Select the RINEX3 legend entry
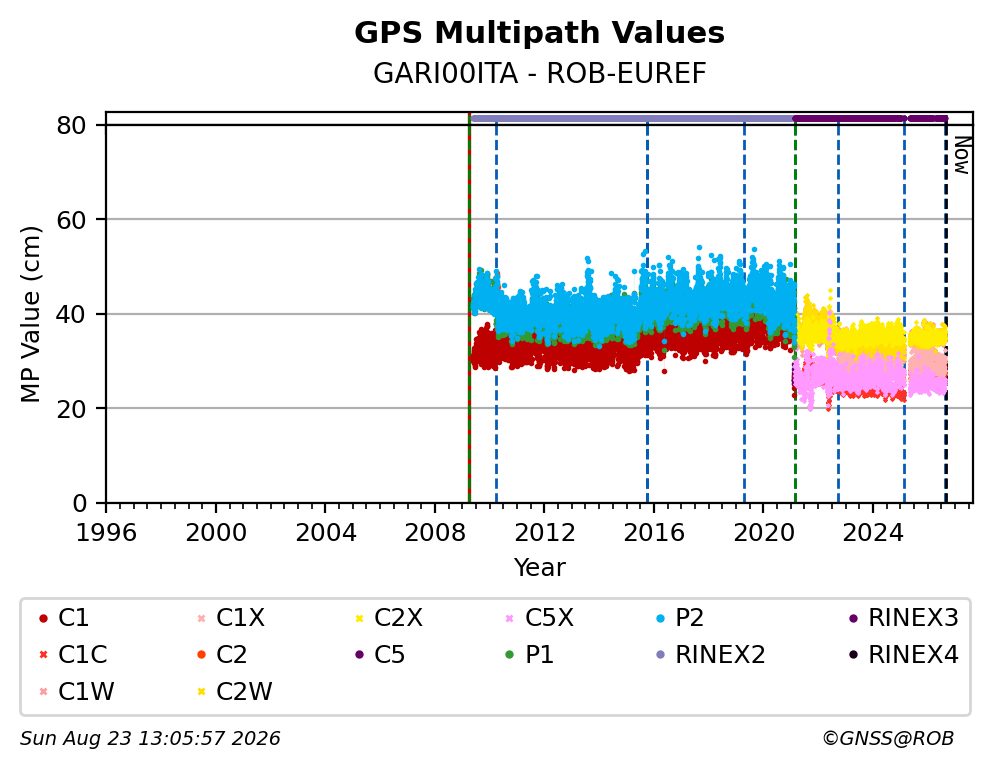The height and width of the screenshot is (769, 992). (904, 618)
